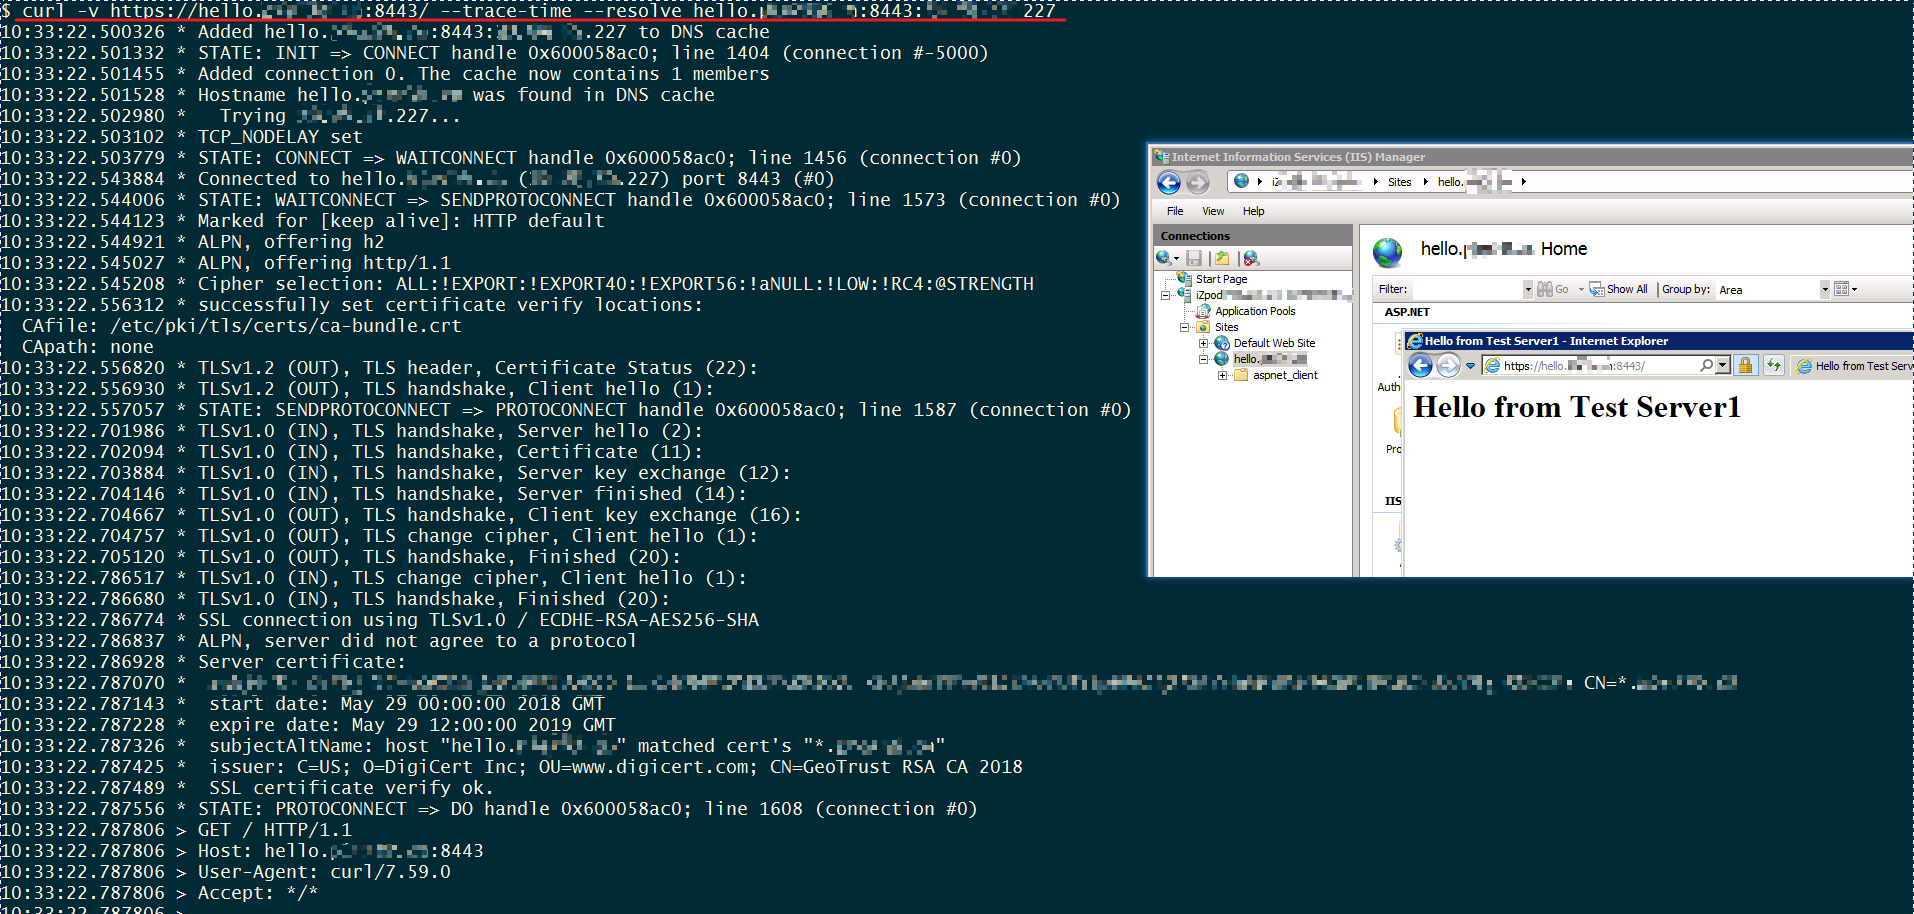The image size is (1914, 914).
Task: Open the Help menu in IIS Manager
Action: (1253, 211)
